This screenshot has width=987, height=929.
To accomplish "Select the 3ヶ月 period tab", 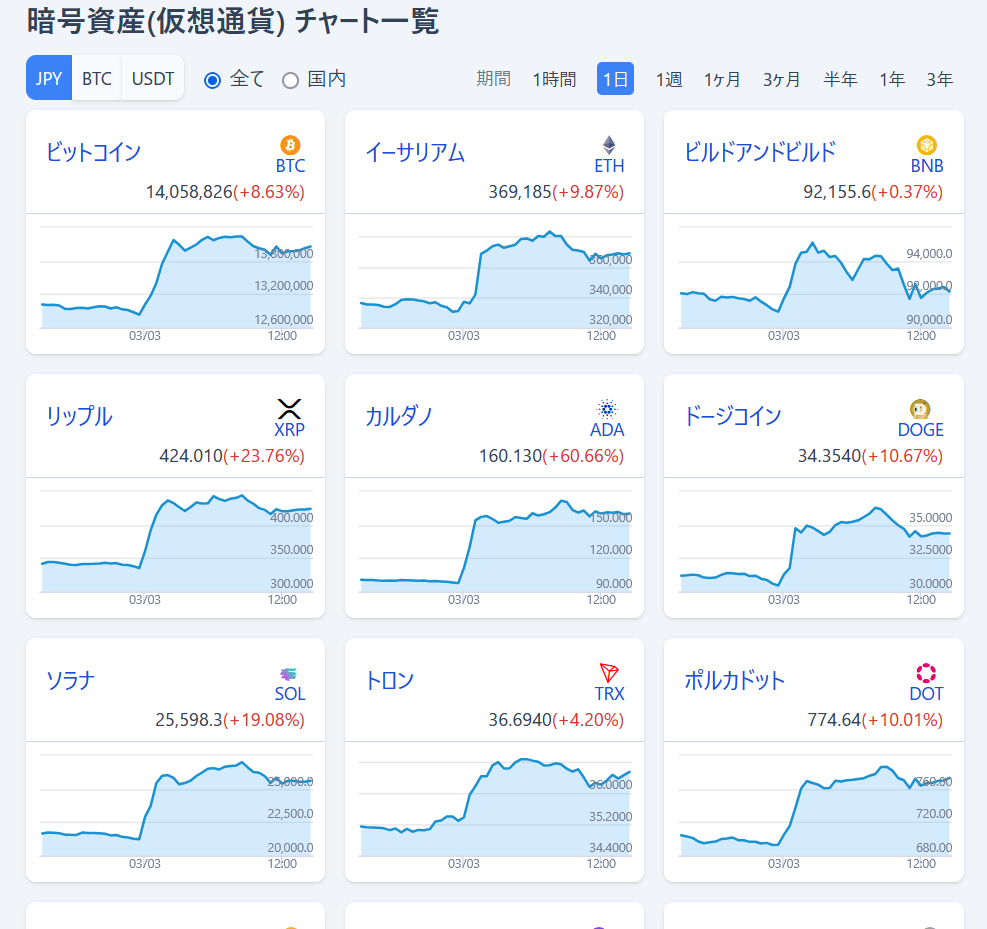I will coord(781,78).
